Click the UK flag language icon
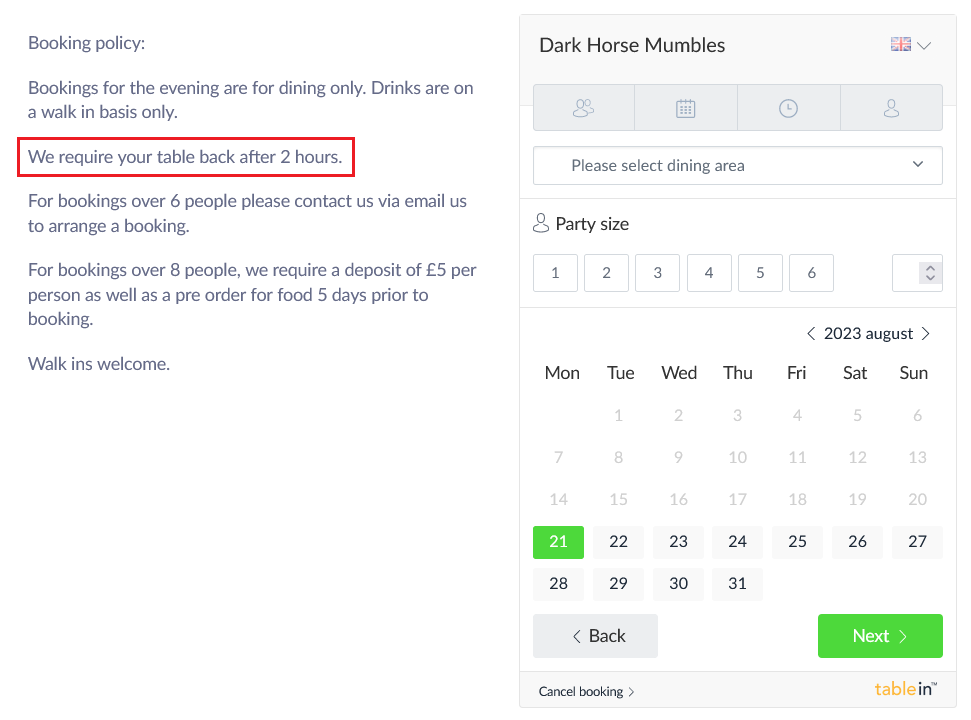This screenshot has height=720, width=971. click(x=900, y=45)
